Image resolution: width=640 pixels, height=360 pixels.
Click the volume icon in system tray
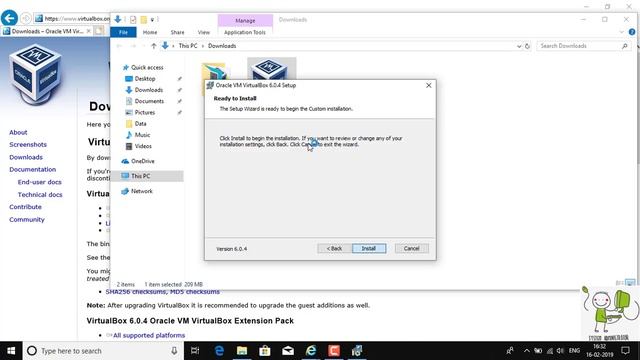point(560,351)
